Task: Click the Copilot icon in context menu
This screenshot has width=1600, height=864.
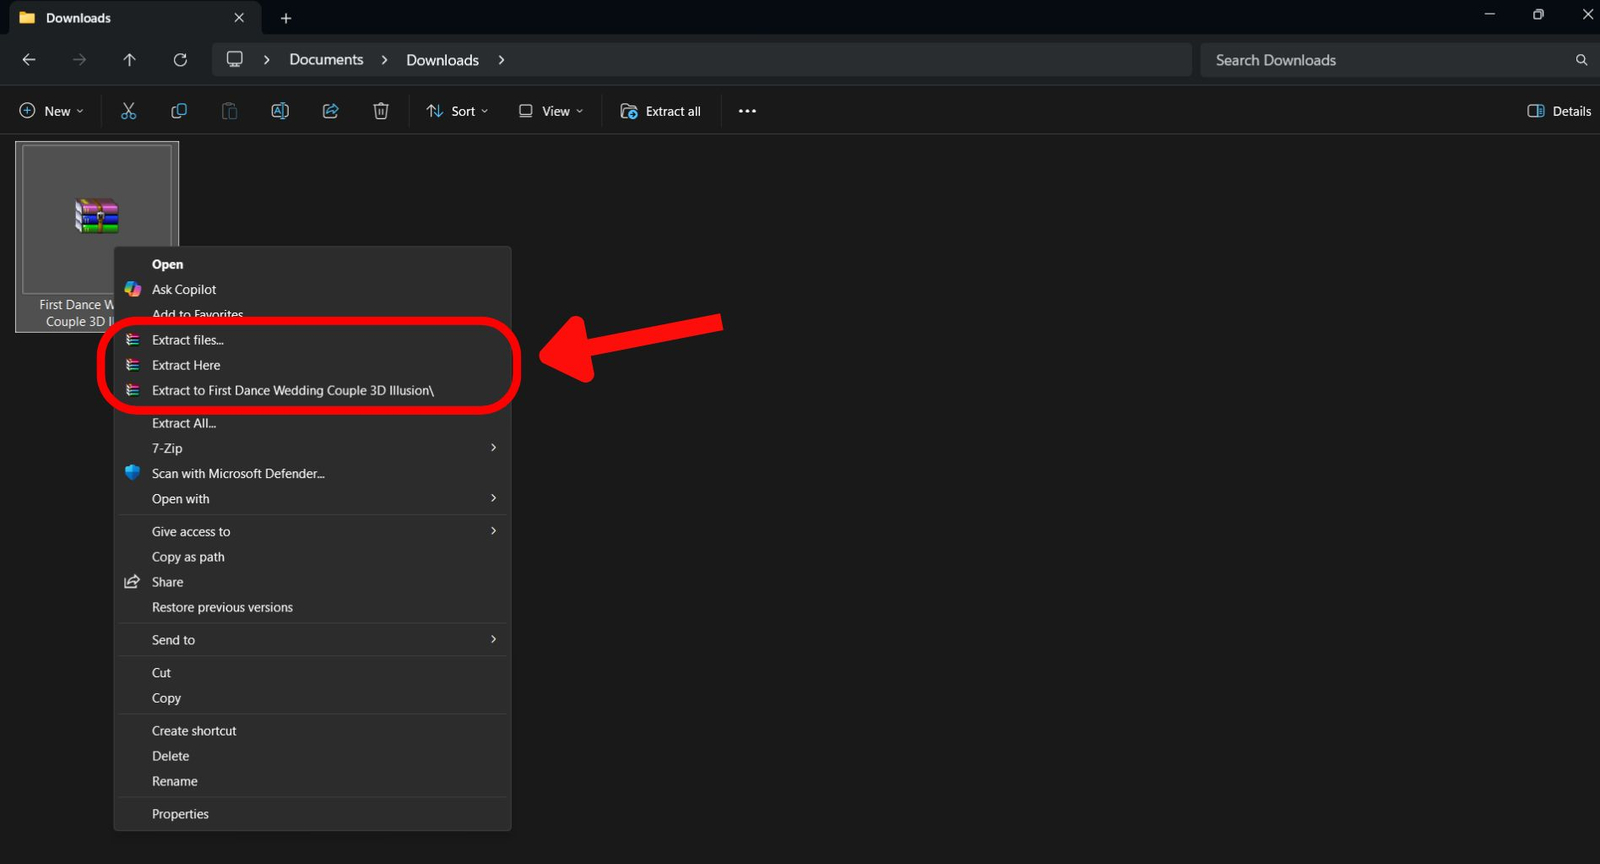Action: pos(132,289)
